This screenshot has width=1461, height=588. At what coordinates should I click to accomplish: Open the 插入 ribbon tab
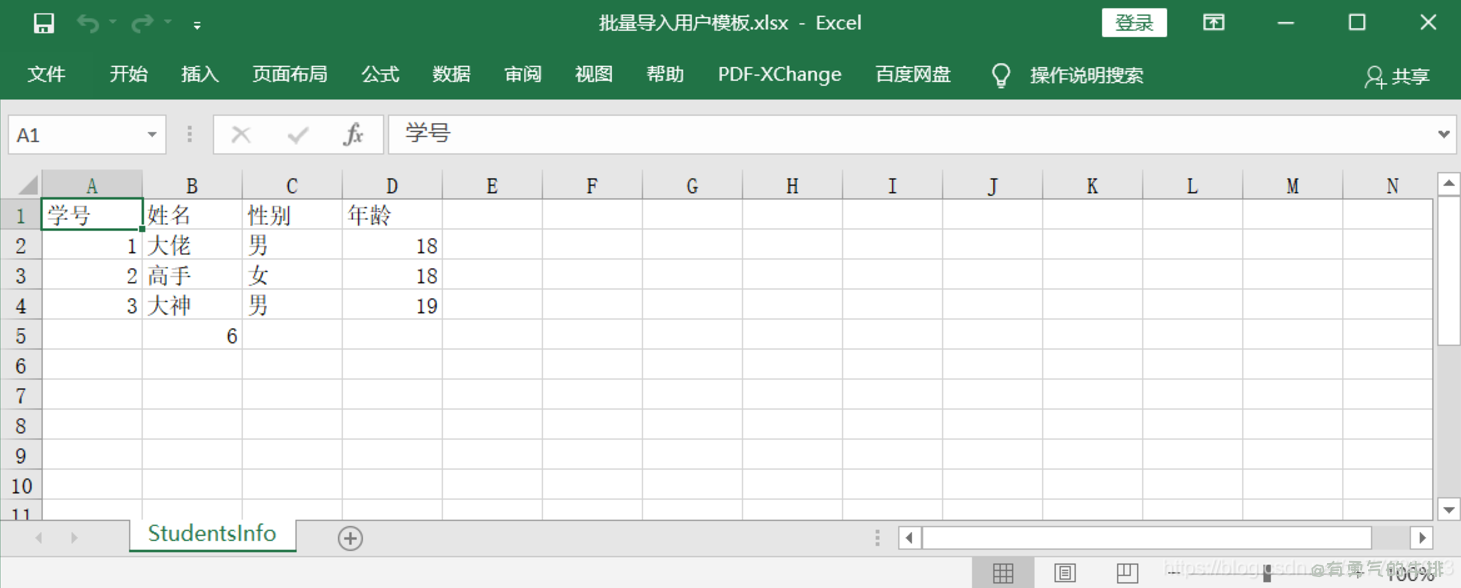coord(199,75)
